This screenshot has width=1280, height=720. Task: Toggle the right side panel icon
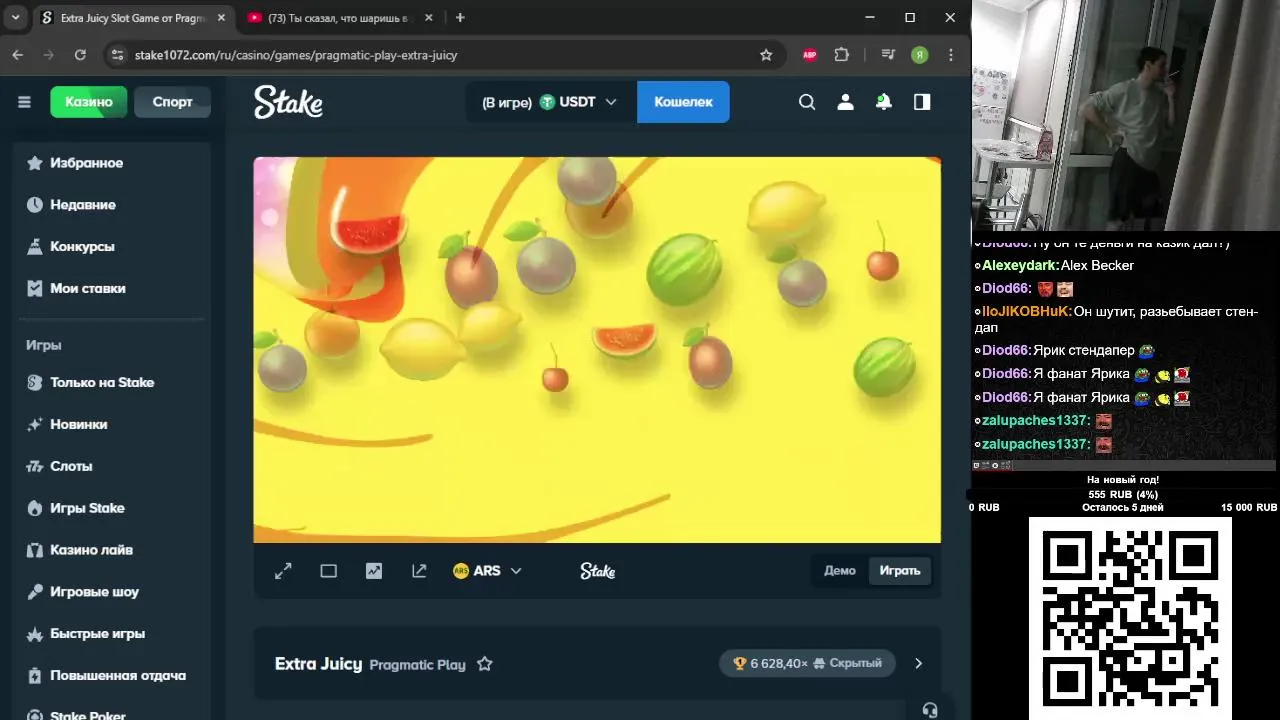tap(922, 102)
